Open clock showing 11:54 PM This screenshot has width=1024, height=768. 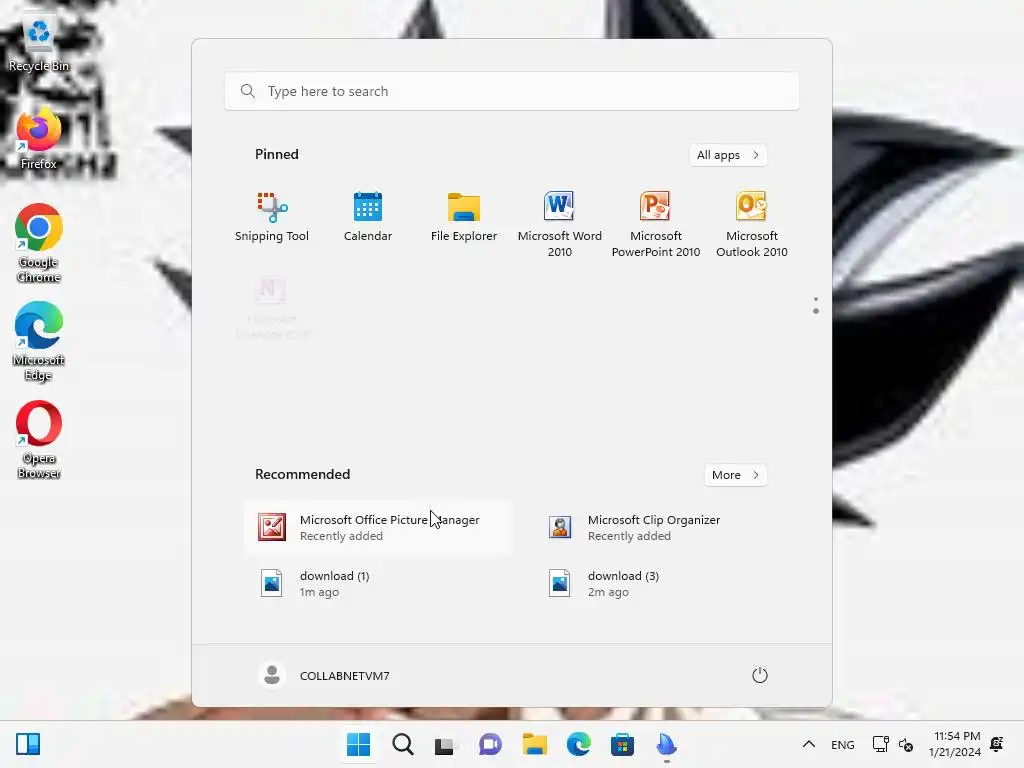click(955, 744)
